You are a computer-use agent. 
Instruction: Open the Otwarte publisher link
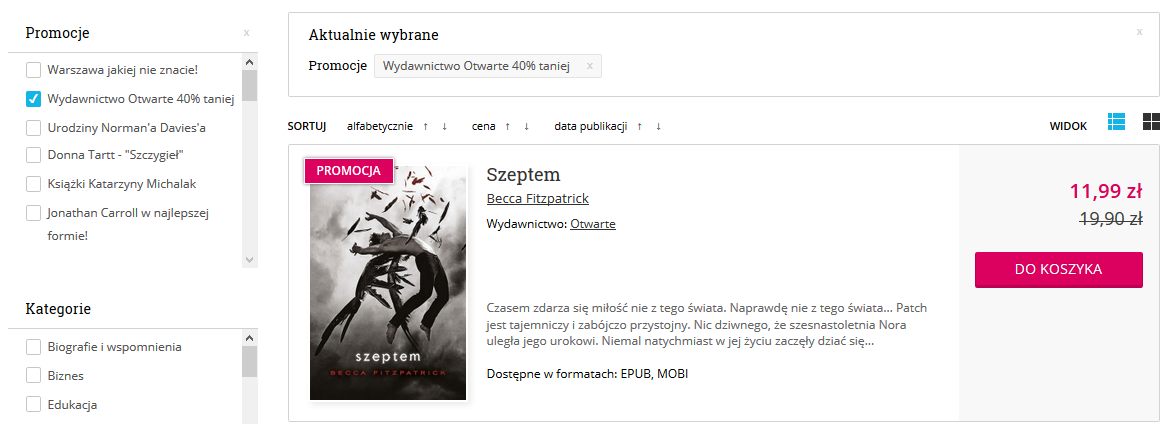pyautogui.click(x=592, y=224)
